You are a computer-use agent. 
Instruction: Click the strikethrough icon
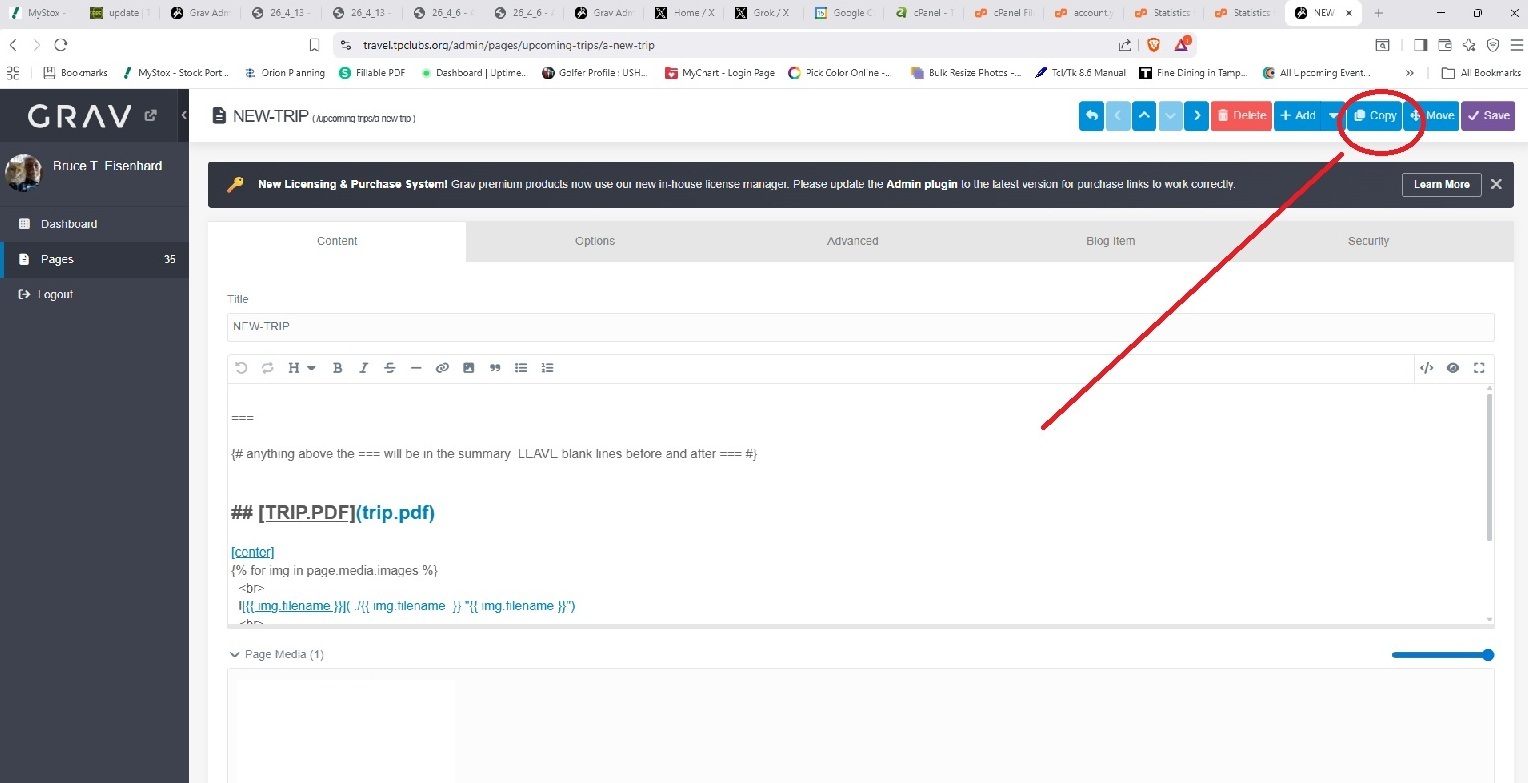tap(390, 368)
